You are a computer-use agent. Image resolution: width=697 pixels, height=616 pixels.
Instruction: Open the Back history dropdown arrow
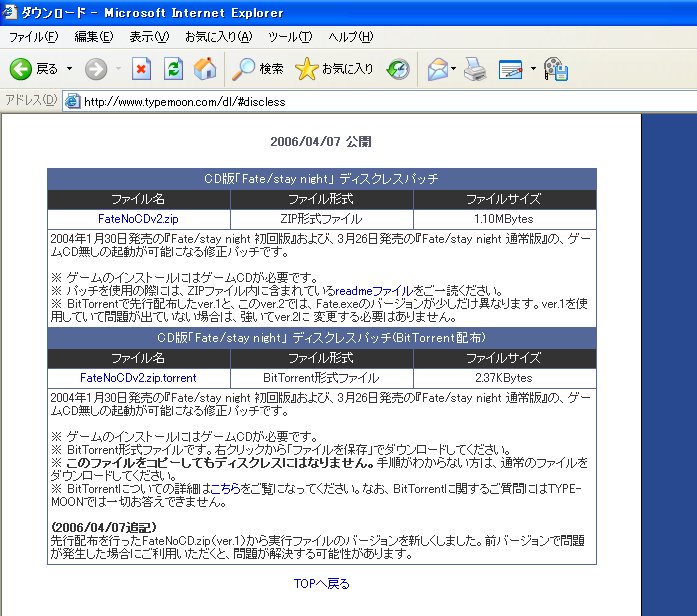tap(69, 69)
